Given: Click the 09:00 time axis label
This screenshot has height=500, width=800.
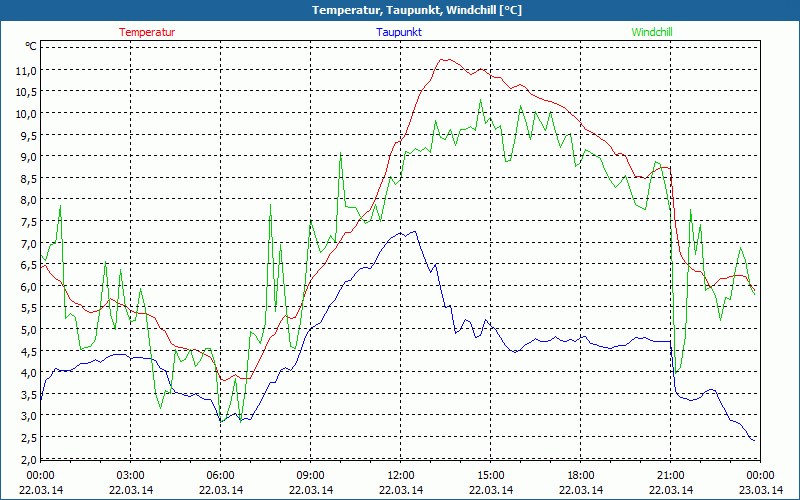Looking at the screenshot, I should 311,475.
